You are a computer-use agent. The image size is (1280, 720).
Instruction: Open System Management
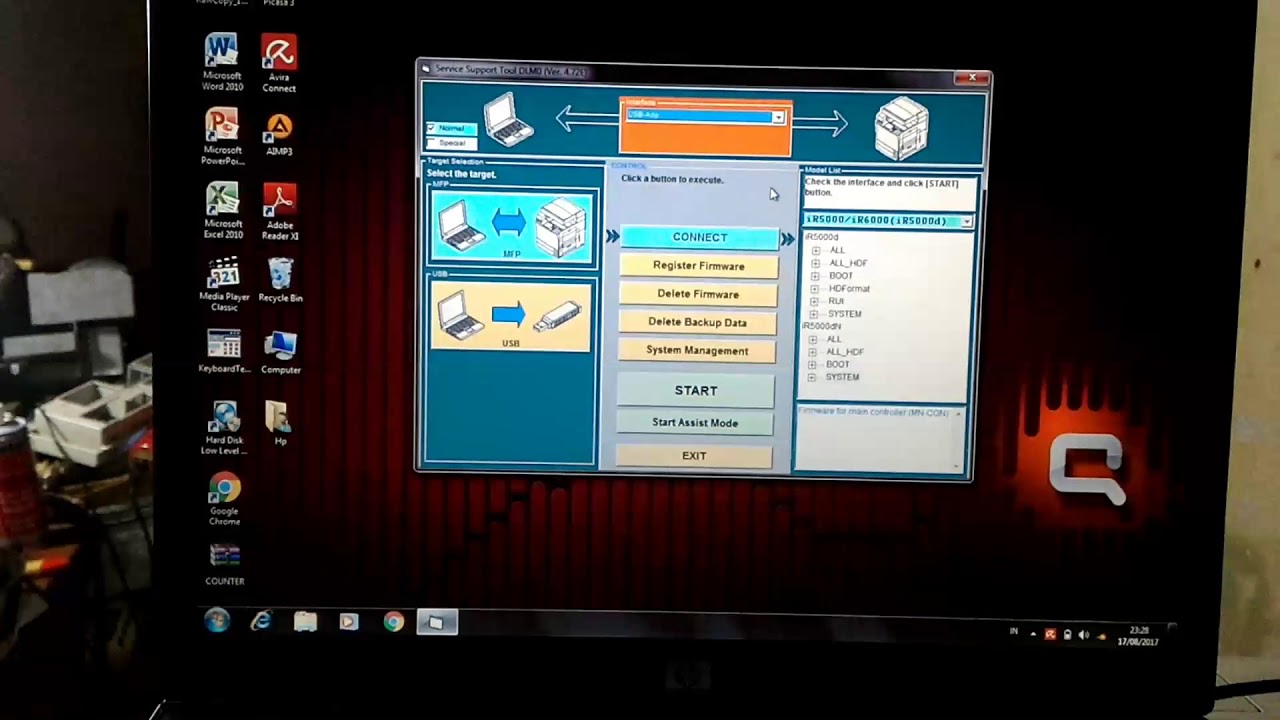(697, 351)
